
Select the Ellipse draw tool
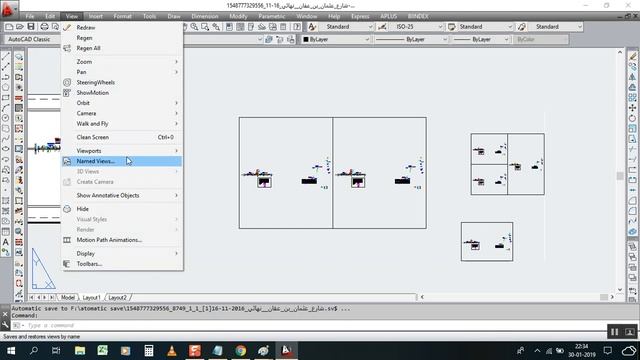click(6, 149)
